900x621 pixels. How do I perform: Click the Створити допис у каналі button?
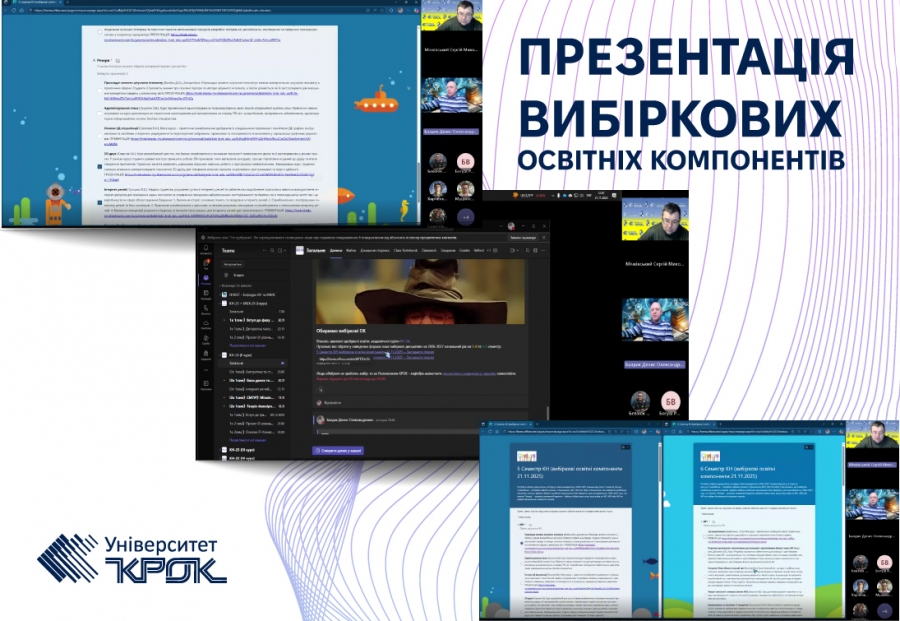point(340,450)
